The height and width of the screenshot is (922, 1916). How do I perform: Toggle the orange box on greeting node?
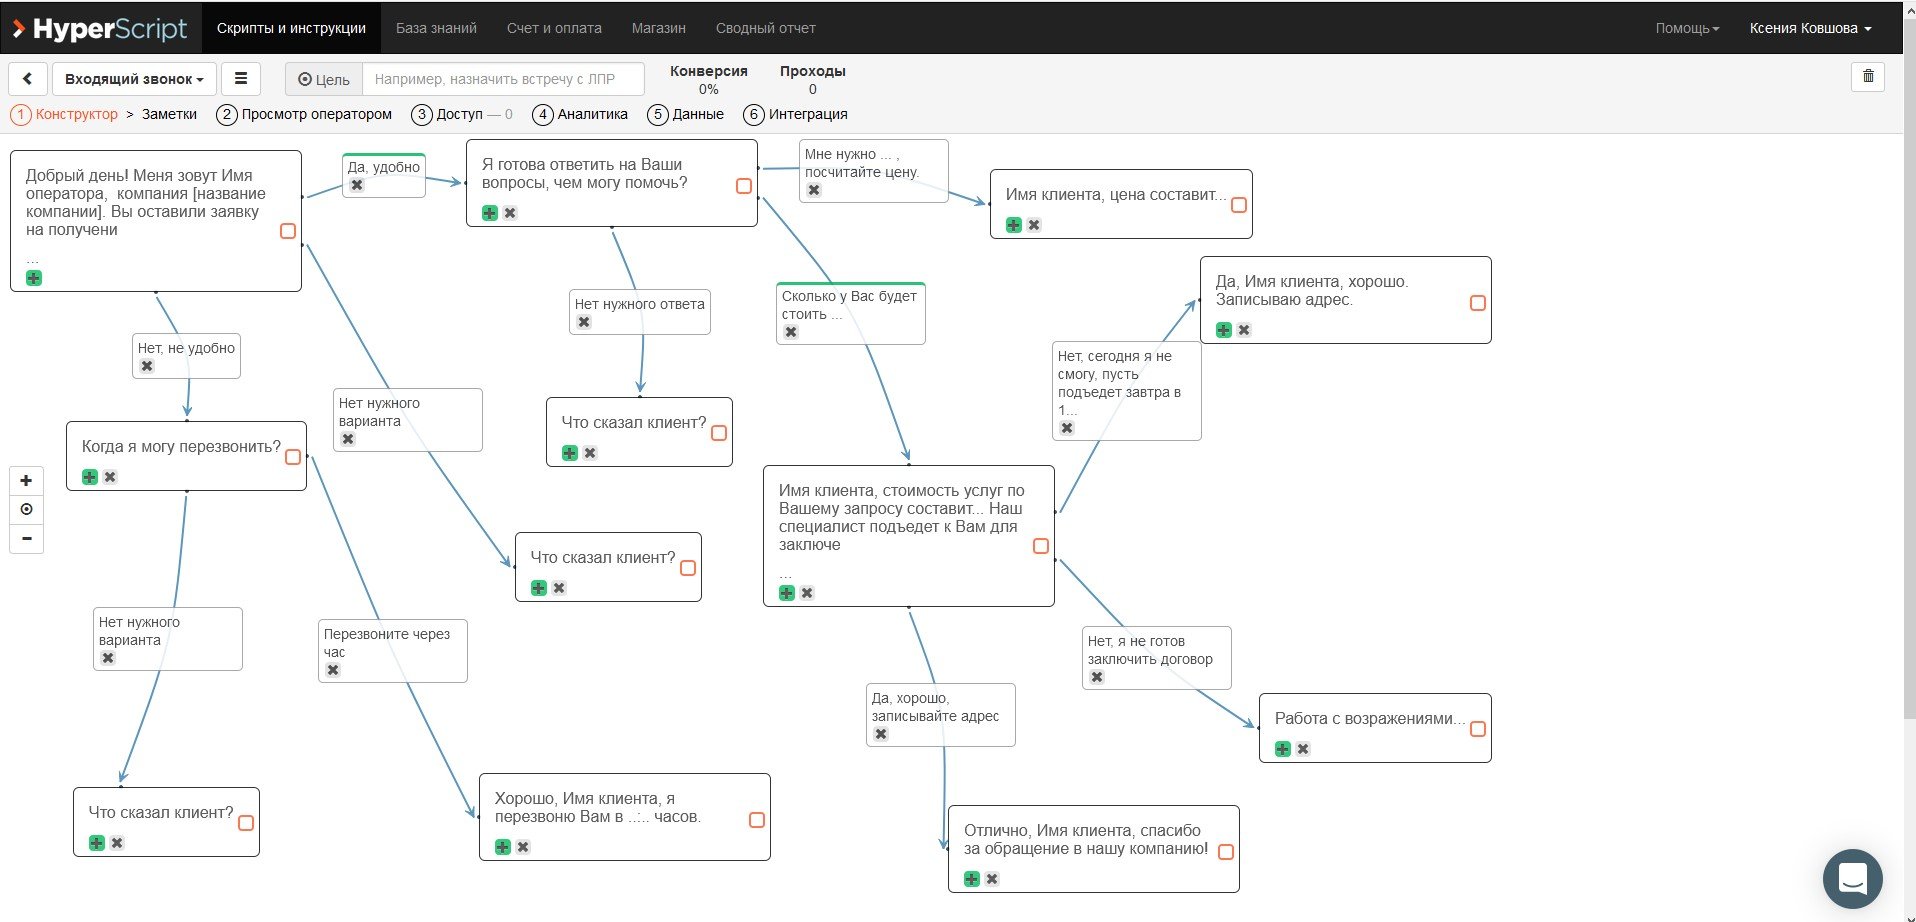pos(288,231)
